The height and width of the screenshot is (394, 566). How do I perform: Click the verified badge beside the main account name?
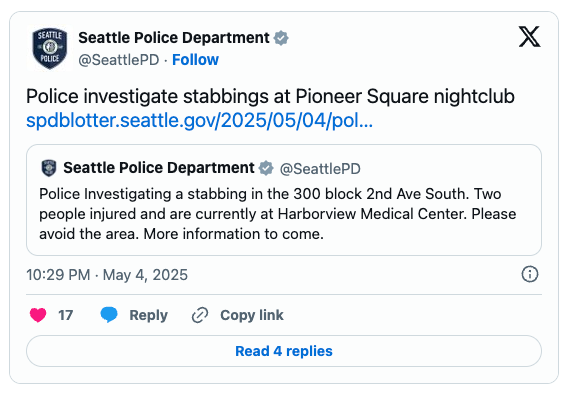[281, 38]
